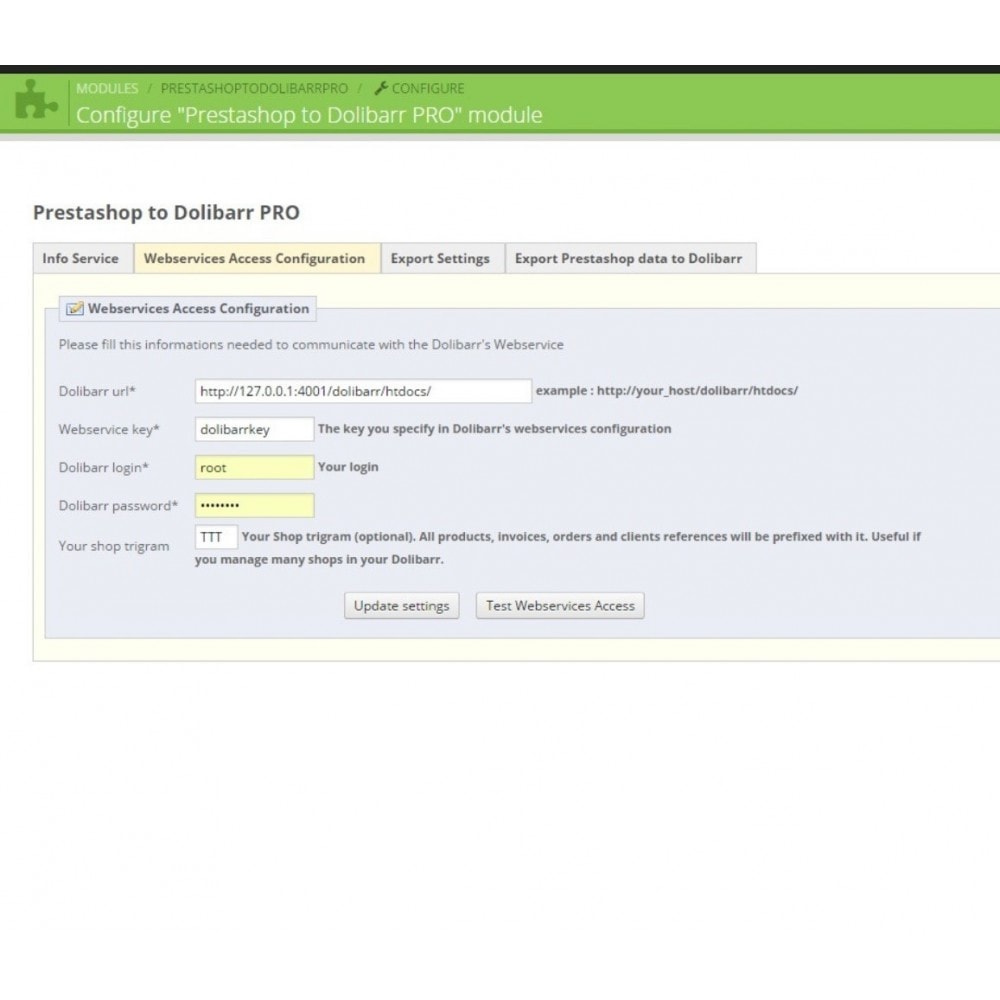Click the Test Webservices Access button
The height and width of the screenshot is (1000, 1000).
click(x=560, y=606)
